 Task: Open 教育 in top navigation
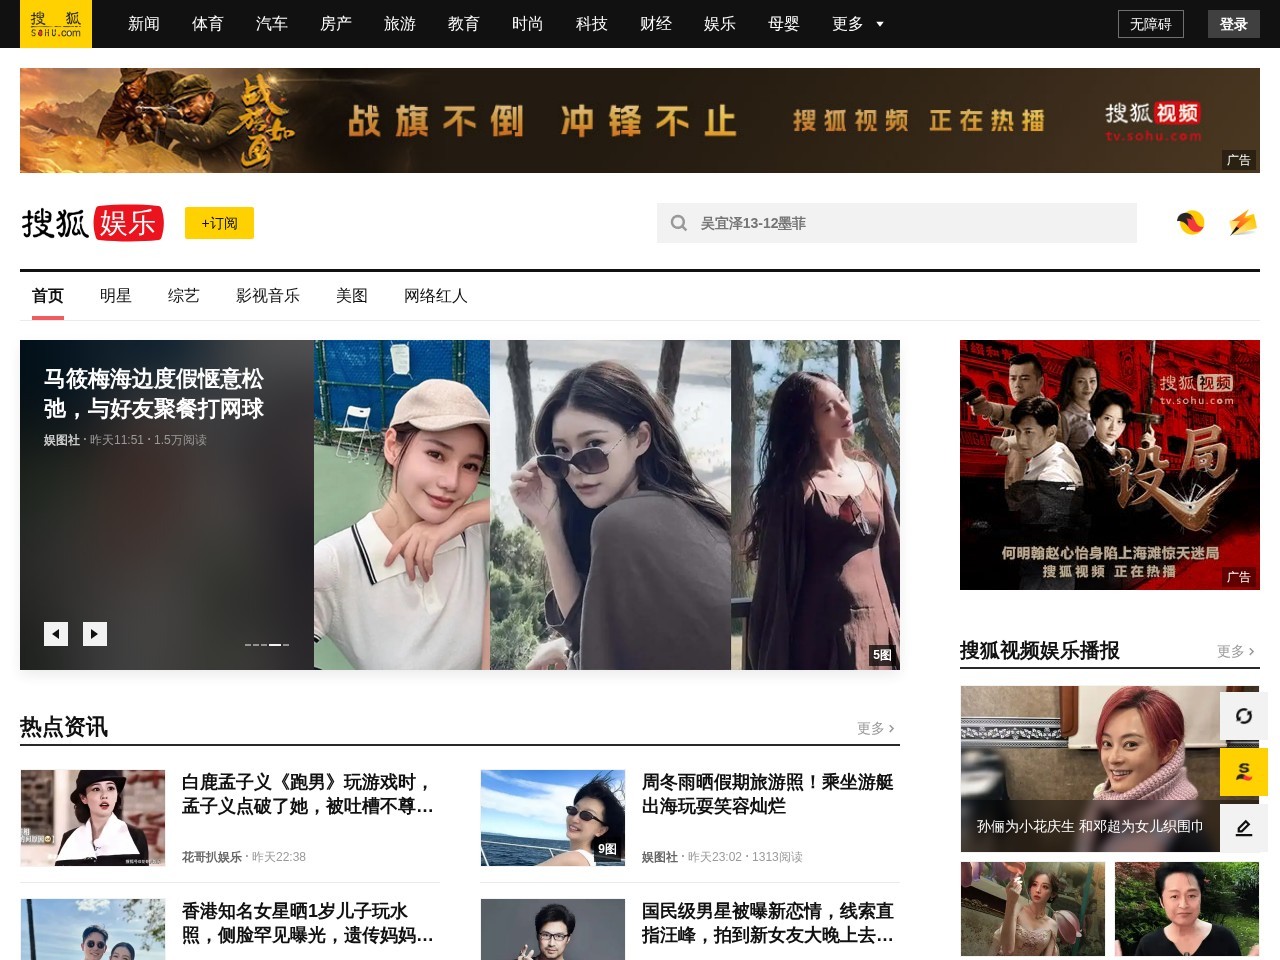464,24
